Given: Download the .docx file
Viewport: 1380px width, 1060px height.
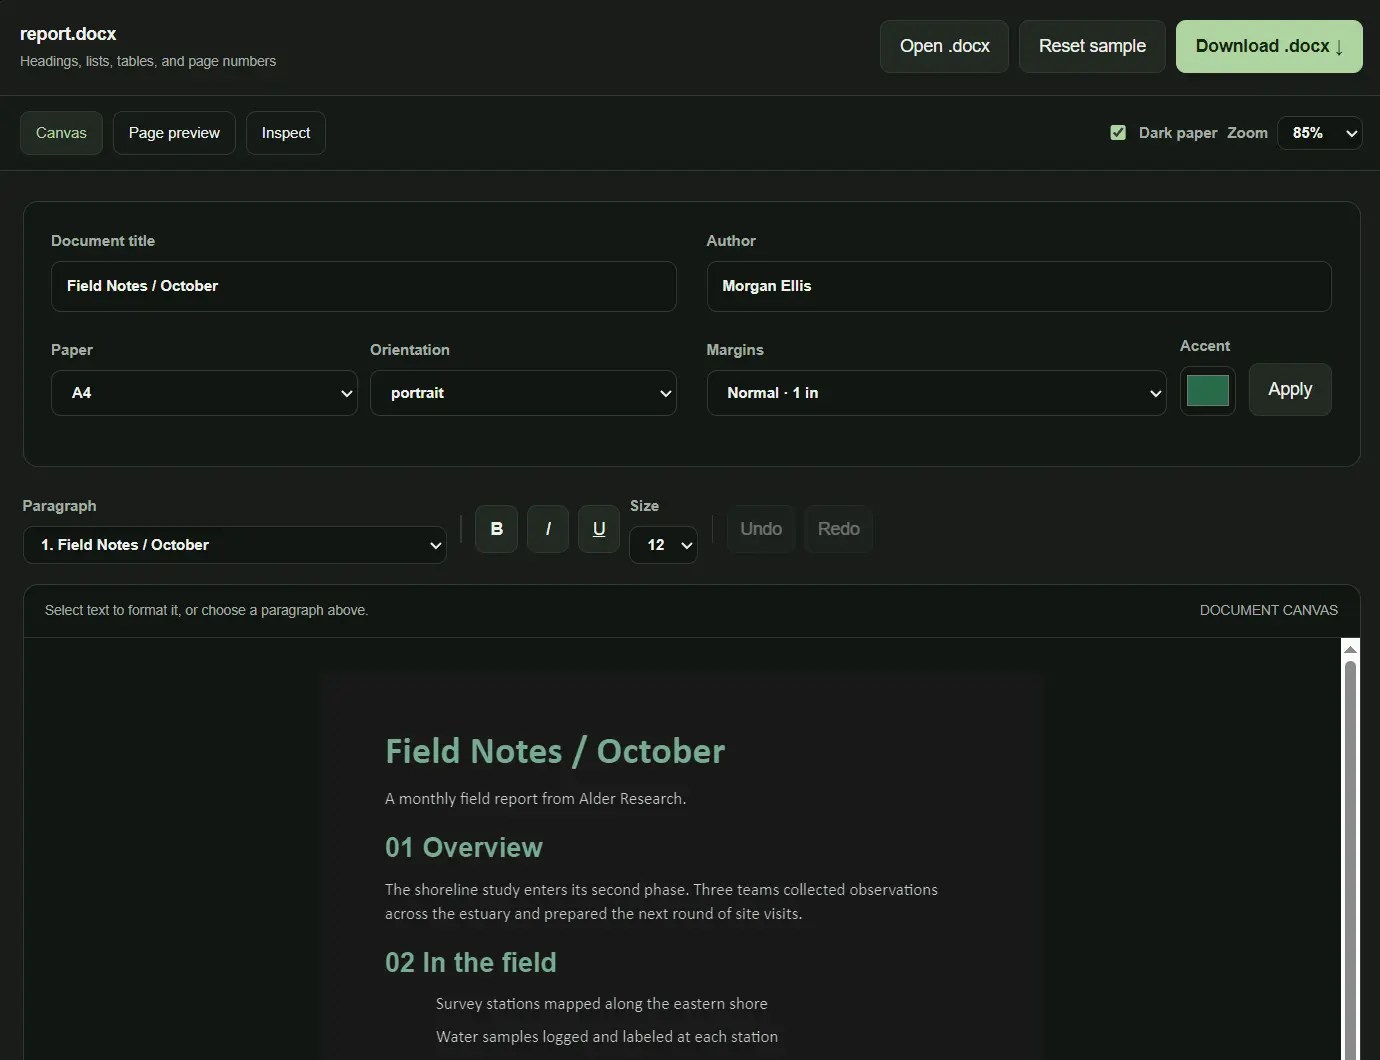Looking at the screenshot, I should pos(1269,46).
